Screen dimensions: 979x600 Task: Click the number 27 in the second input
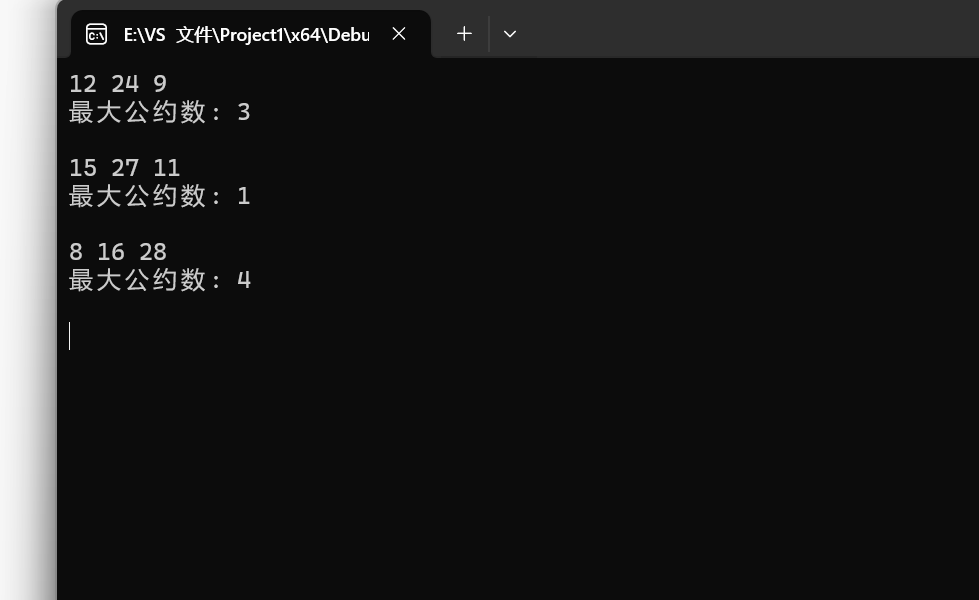tap(125, 168)
